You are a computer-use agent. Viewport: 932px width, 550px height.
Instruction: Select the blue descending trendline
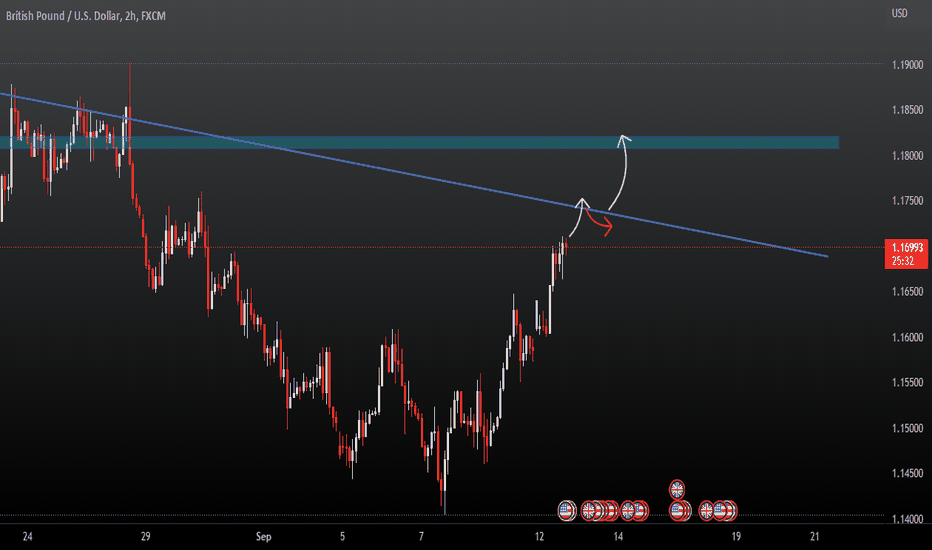[416, 175]
